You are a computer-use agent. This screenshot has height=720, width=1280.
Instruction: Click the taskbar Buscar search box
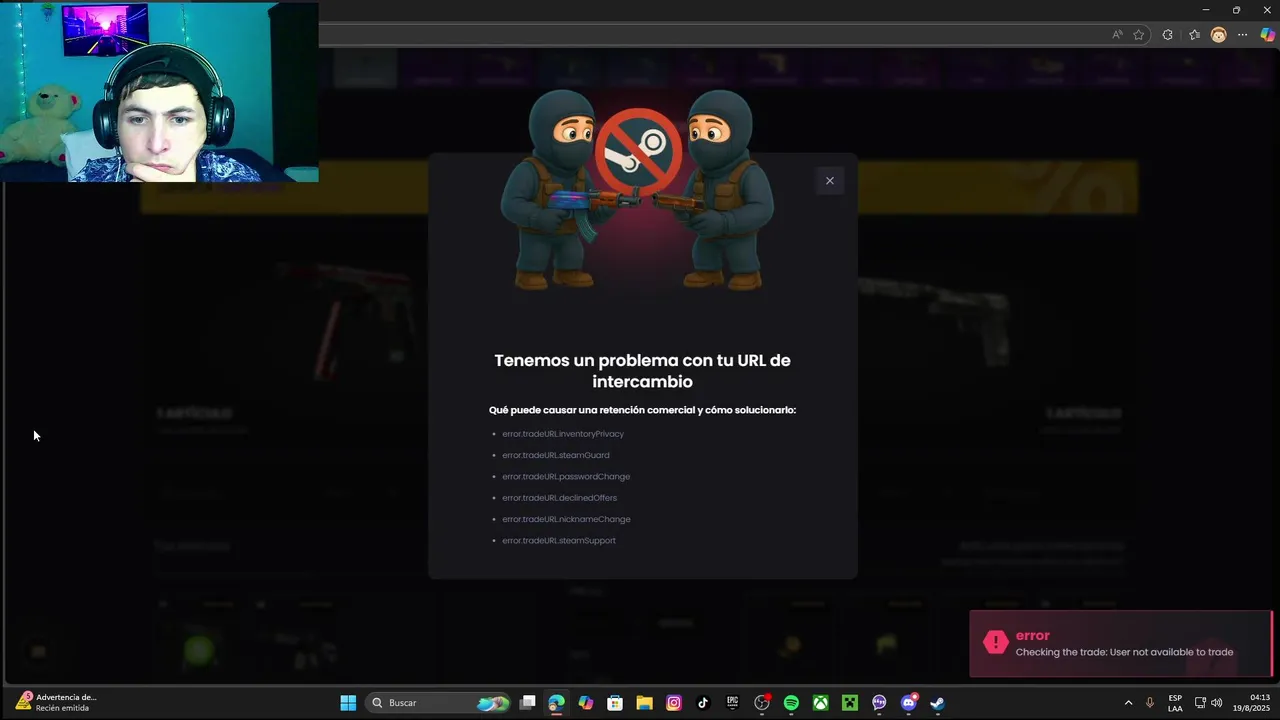438,703
